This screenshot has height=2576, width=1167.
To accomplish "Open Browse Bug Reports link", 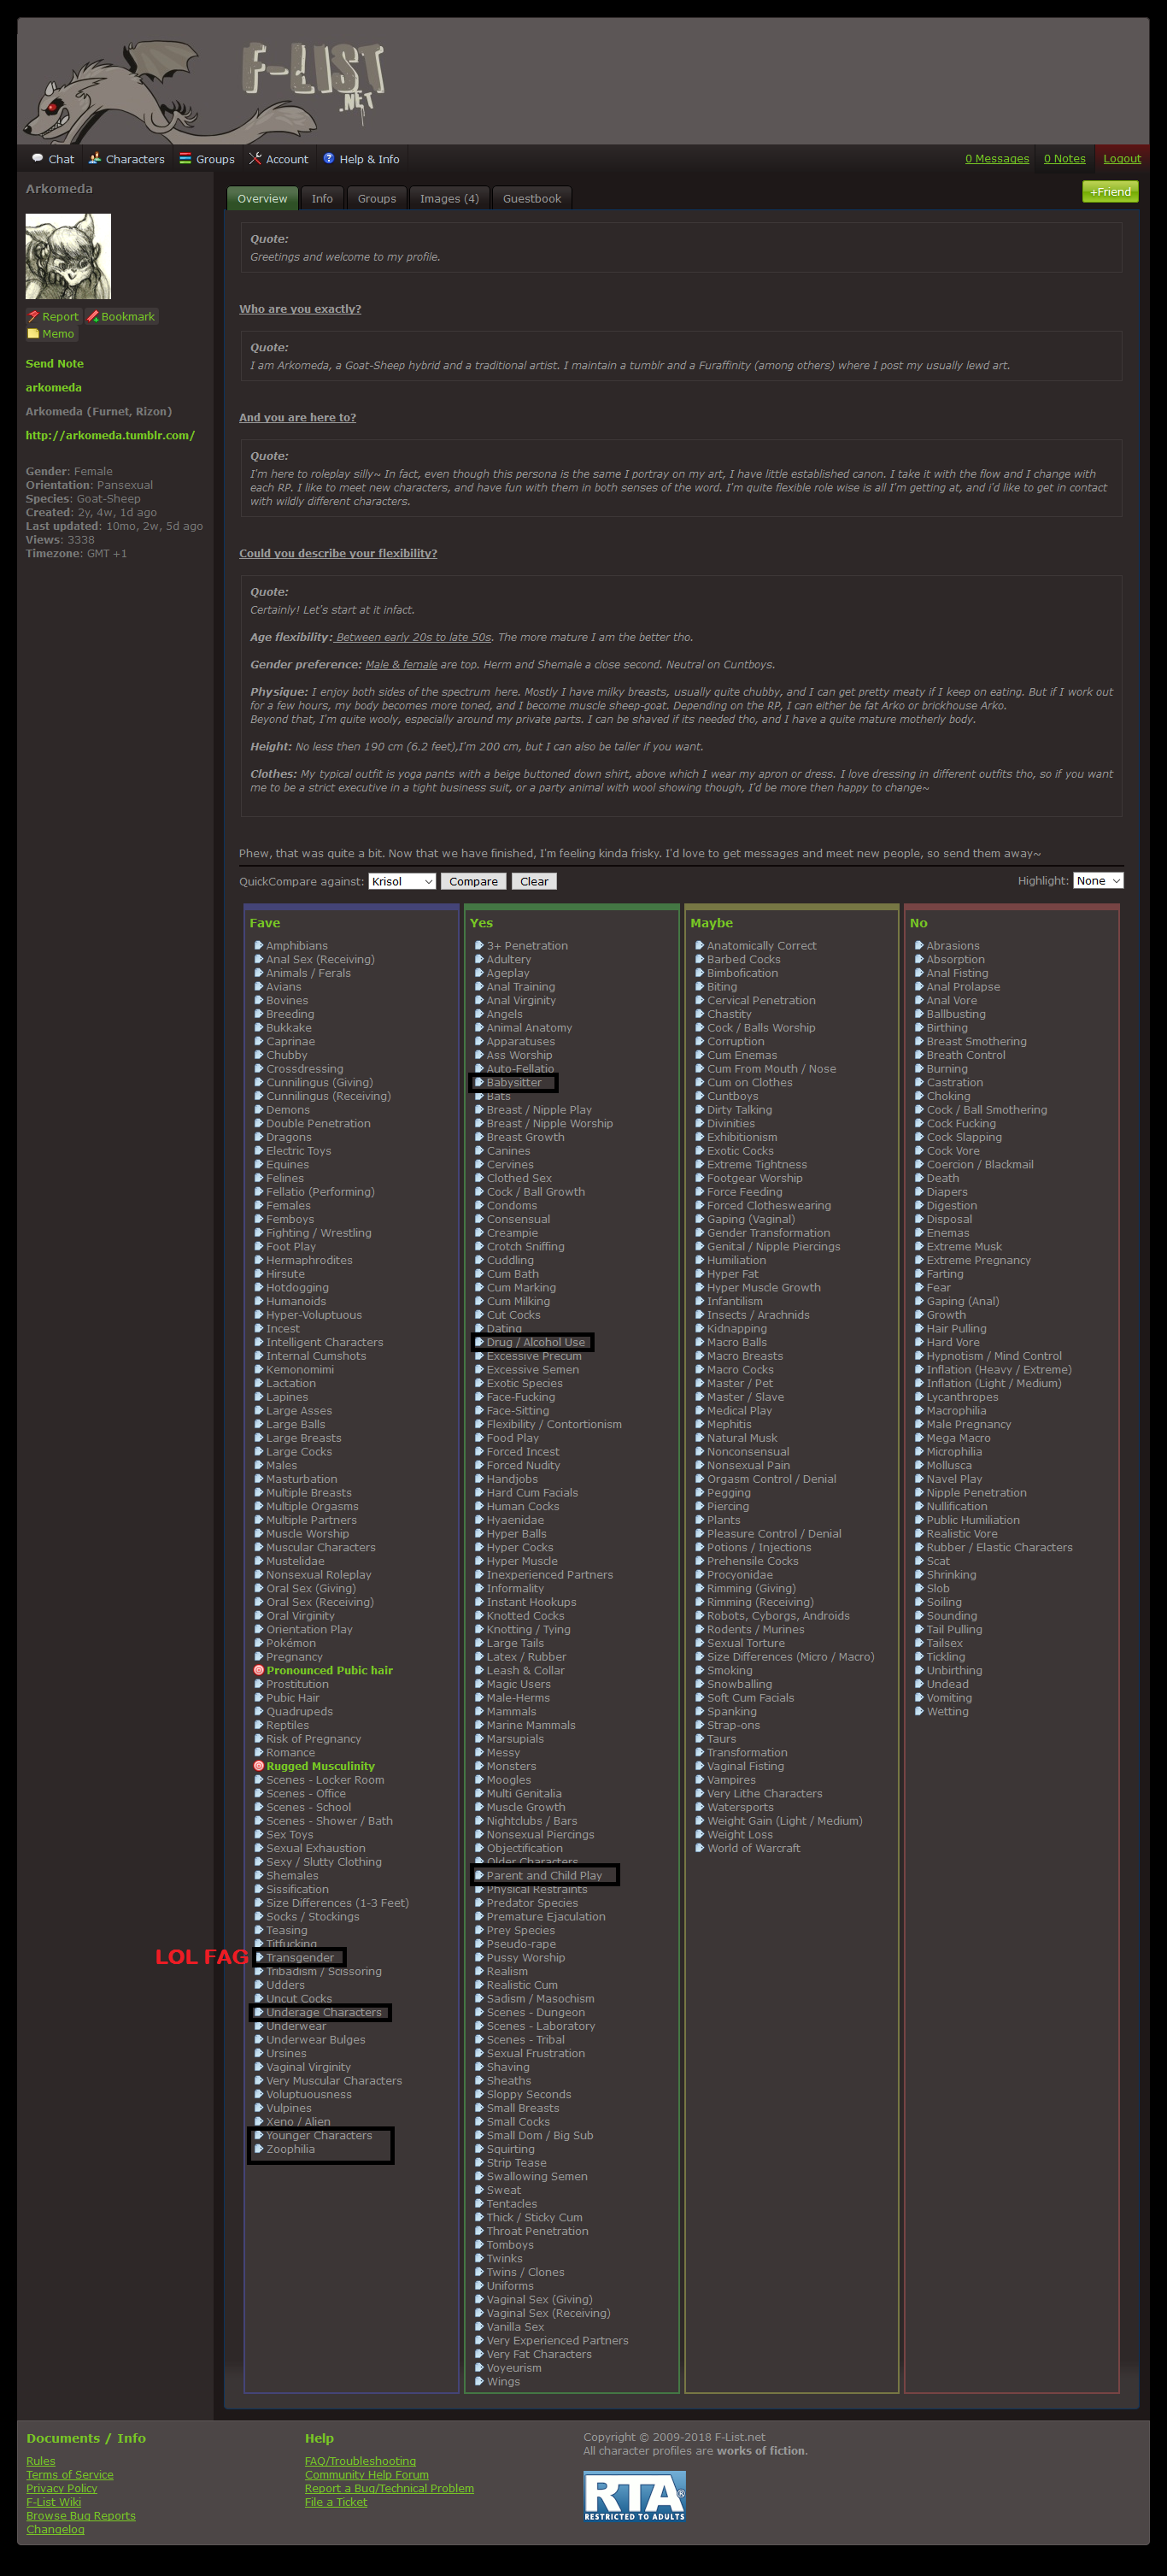I will click(81, 2515).
